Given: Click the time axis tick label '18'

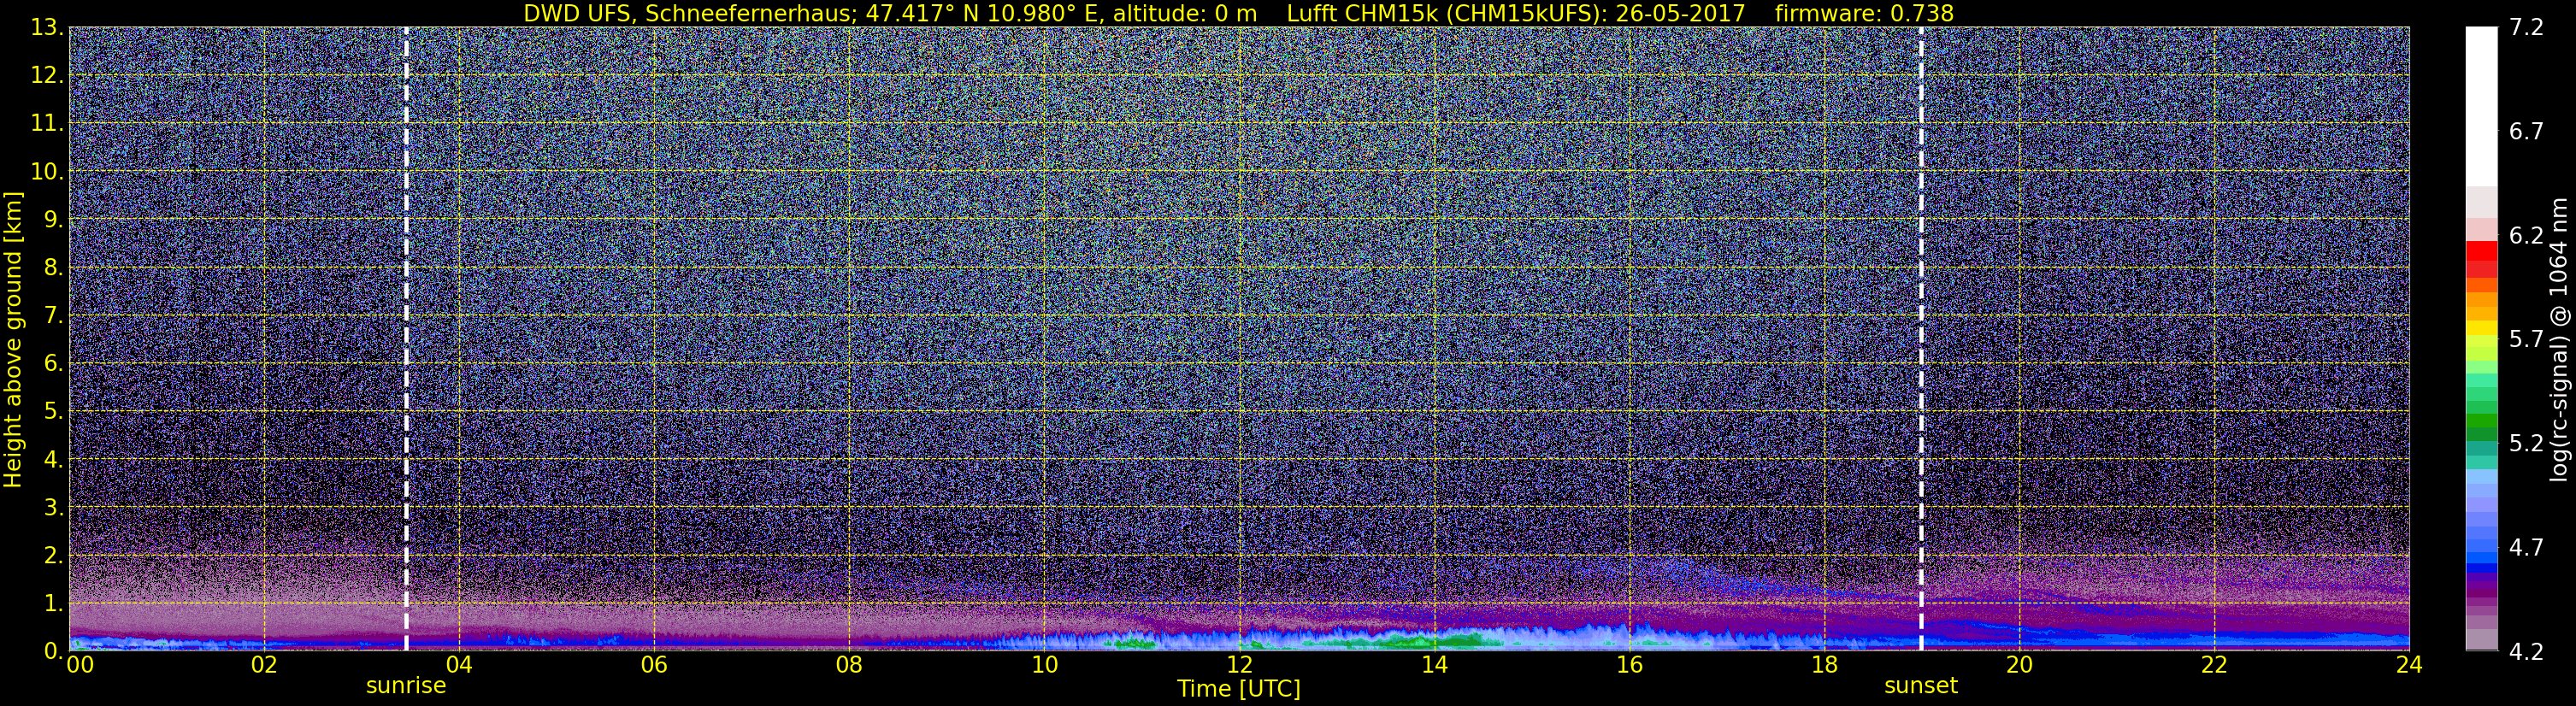Looking at the screenshot, I should click(1824, 665).
